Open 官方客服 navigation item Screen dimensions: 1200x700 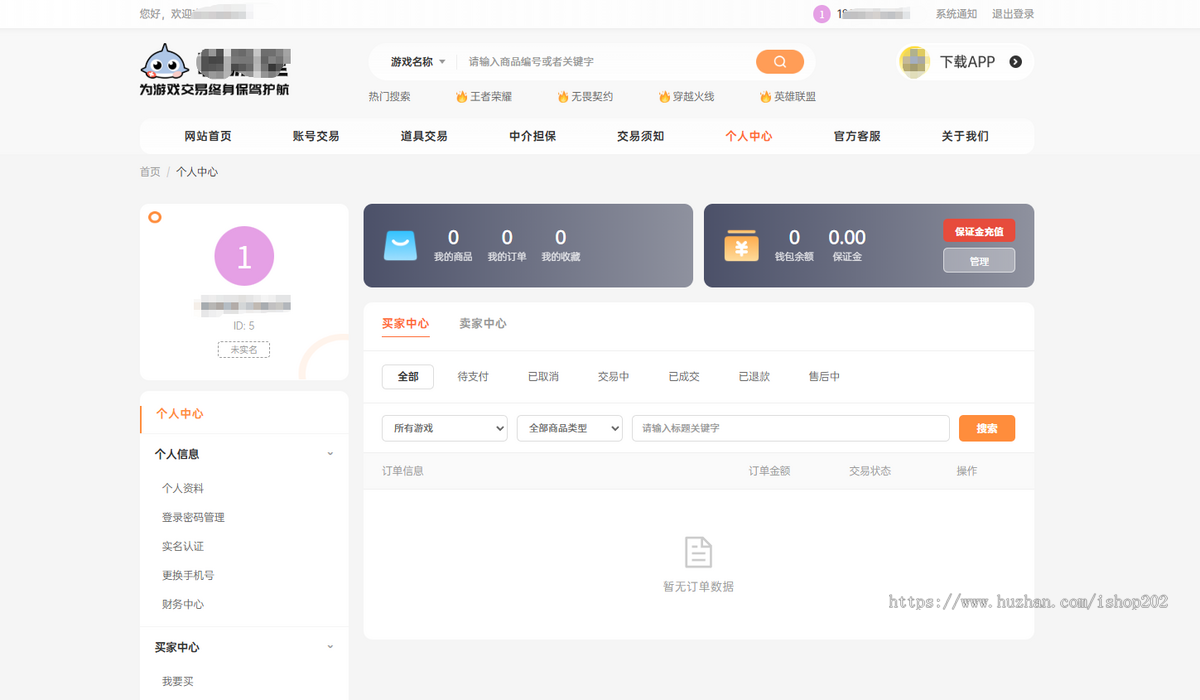click(857, 136)
